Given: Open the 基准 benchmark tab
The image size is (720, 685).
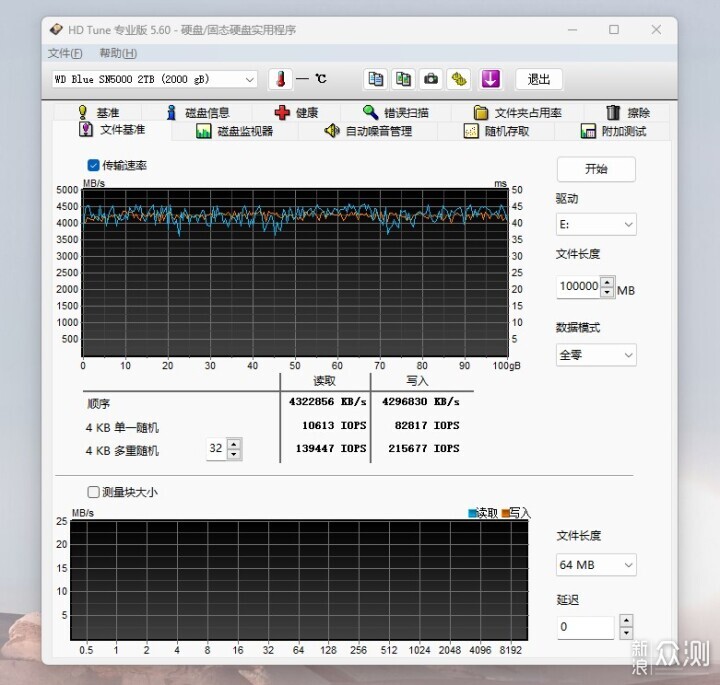Looking at the screenshot, I should [98, 112].
